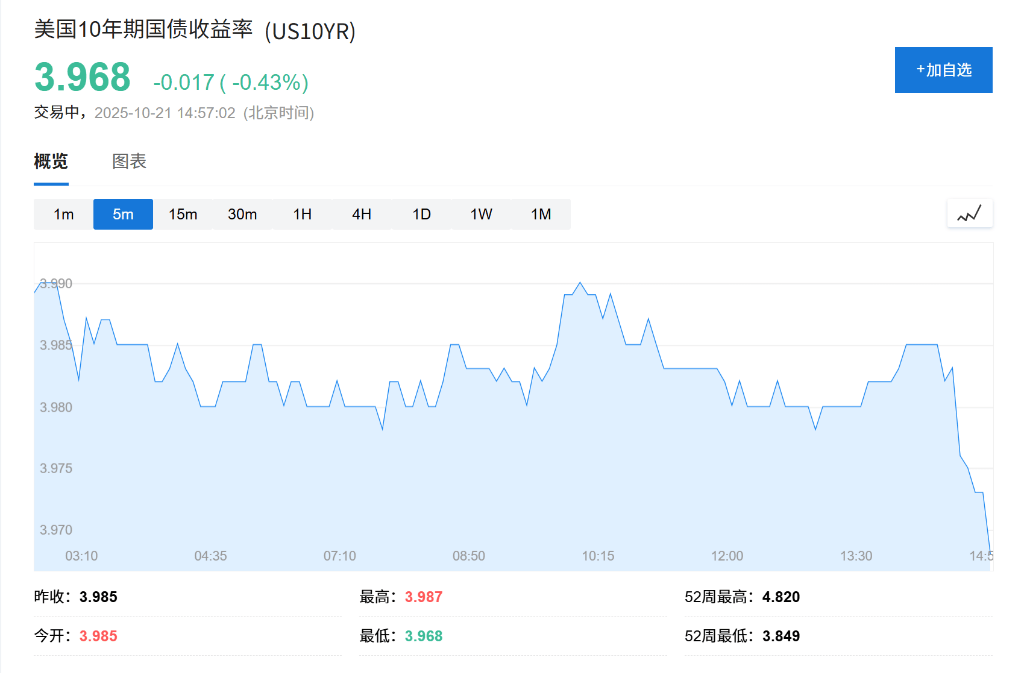
Task: Open the chart type selector icon
Action: 969,212
